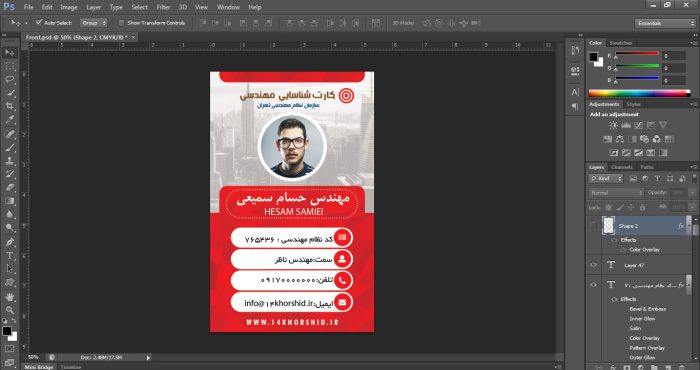700x370 pixels.
Task: Enable Show Transform Controls checkbox
Action: pos(121,23)
